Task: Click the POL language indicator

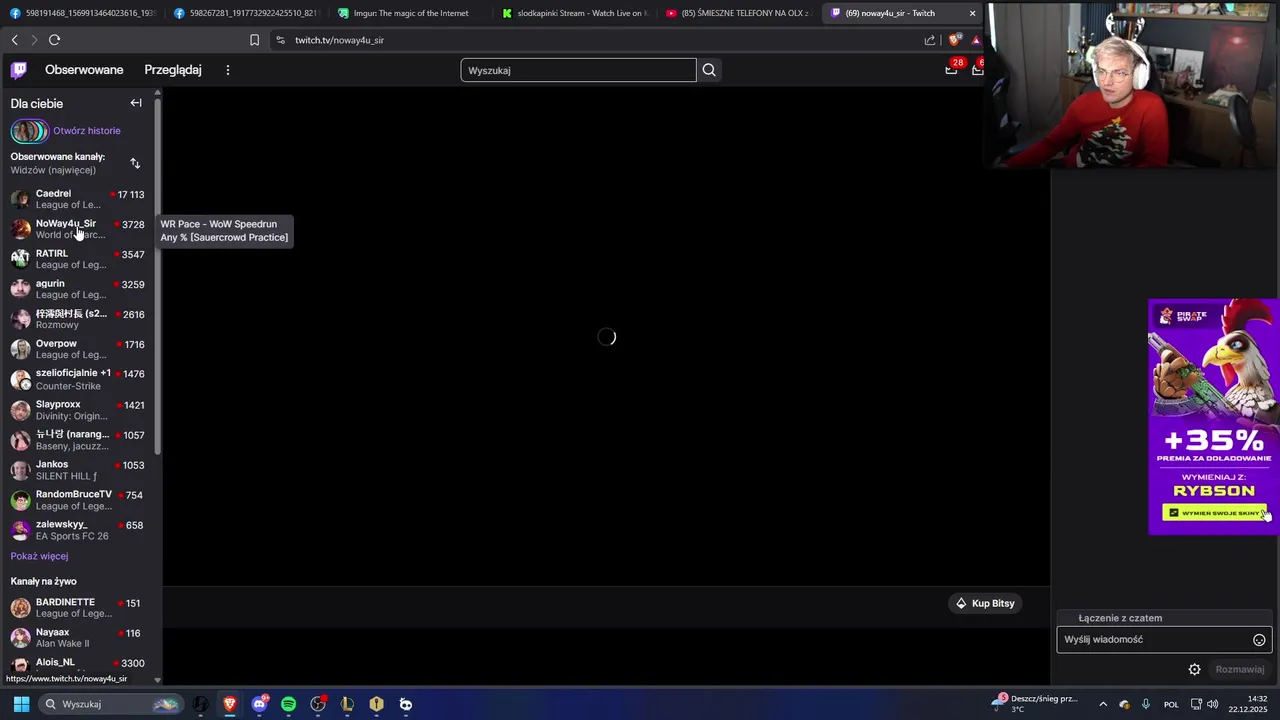Action: tap(1171, 704)
